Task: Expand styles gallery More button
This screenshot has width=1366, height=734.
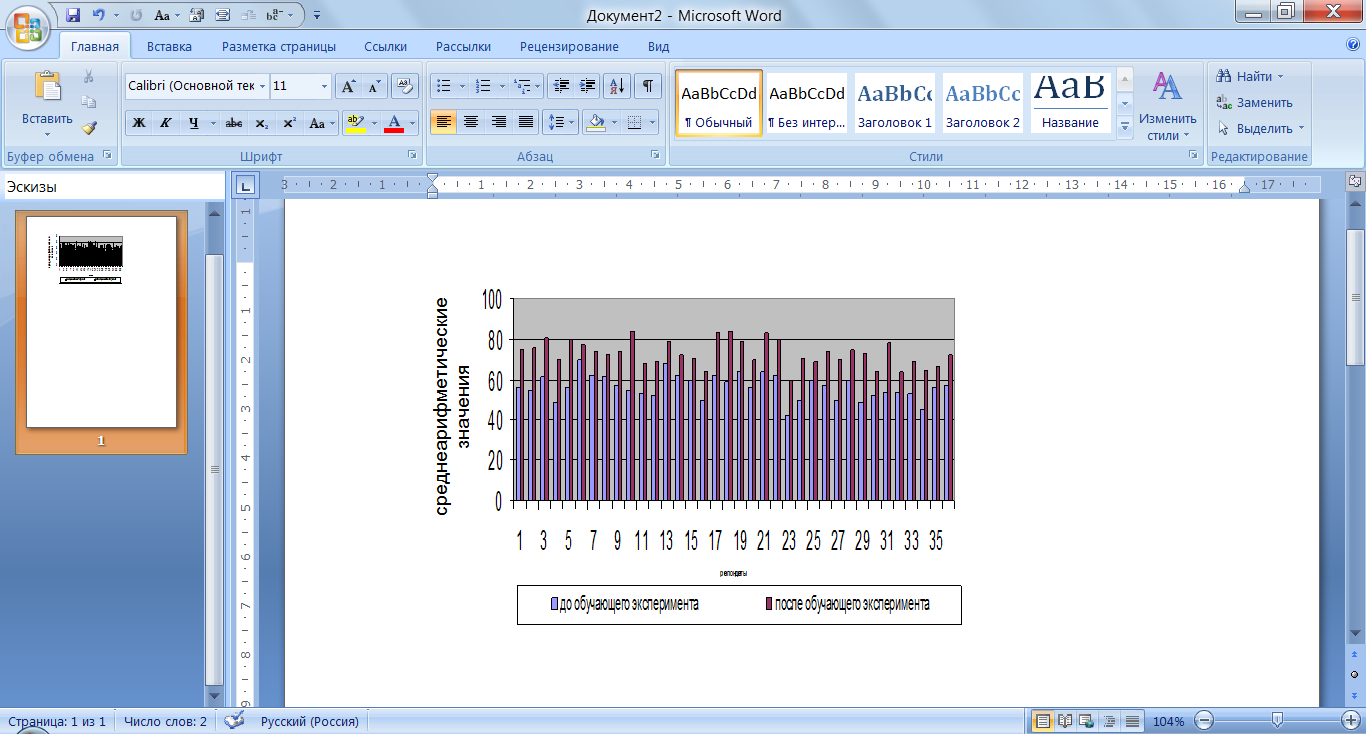Action: click(x=1124, y=127)
